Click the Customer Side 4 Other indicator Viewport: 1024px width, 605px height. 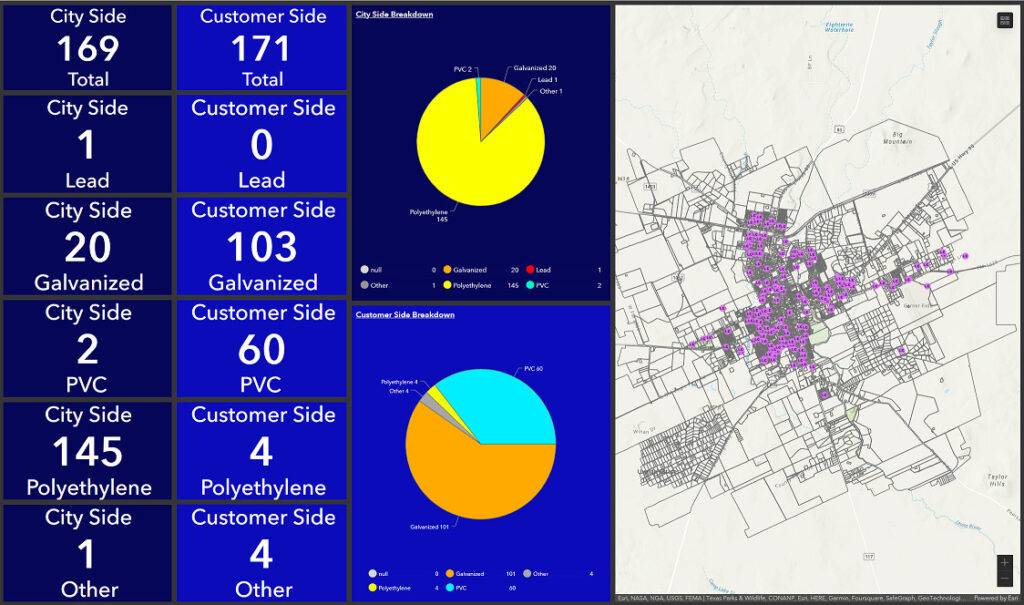point(262,553)
